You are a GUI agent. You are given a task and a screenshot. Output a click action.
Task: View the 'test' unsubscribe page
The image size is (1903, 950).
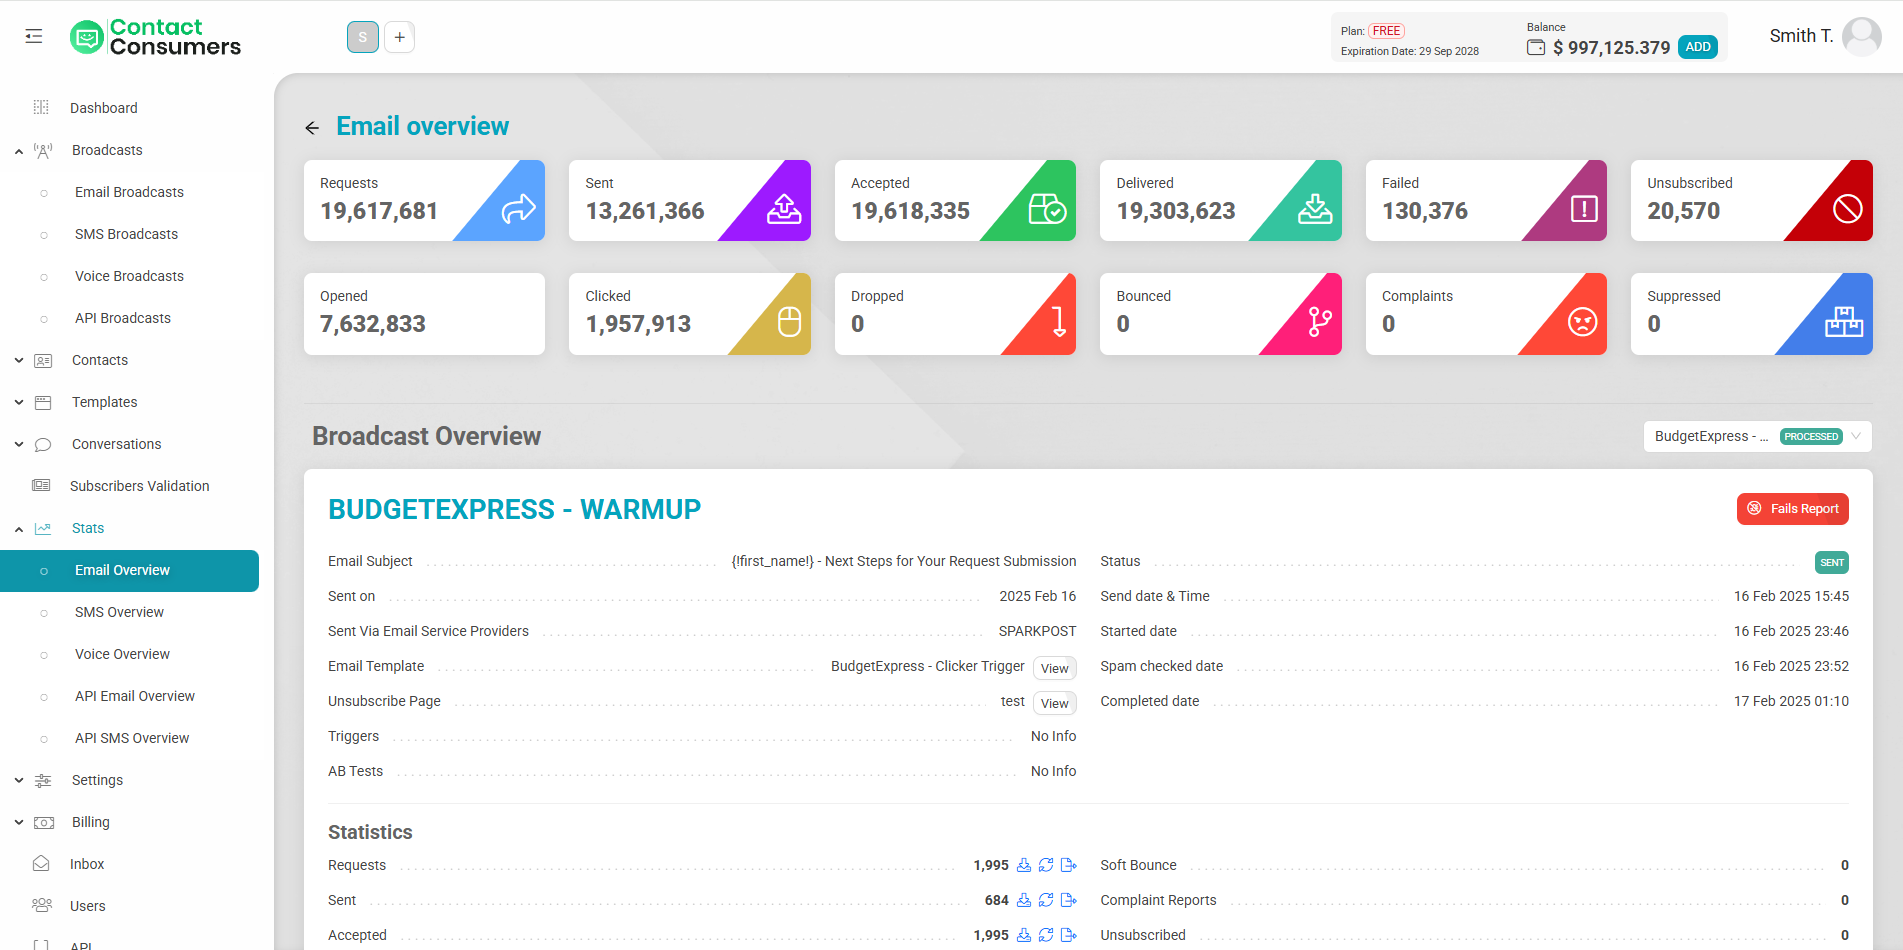click(1054, 703)
